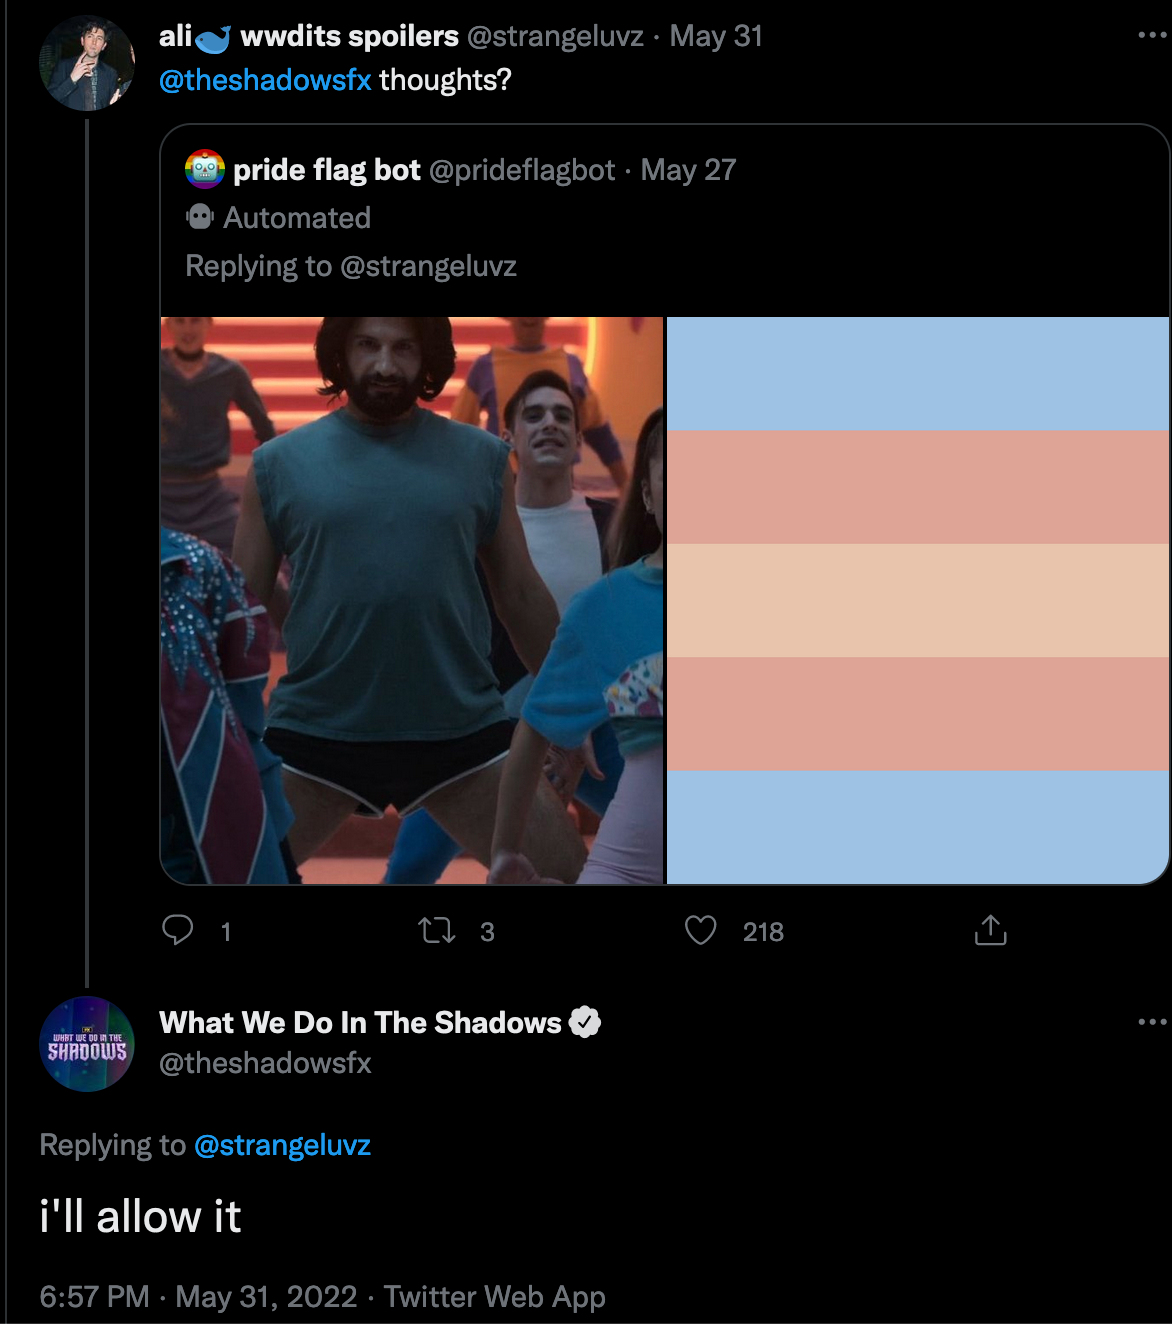Click the Automated label in quoted tweet
Viewport: 1172px width, 1324px height.
[x=296, y=218]
